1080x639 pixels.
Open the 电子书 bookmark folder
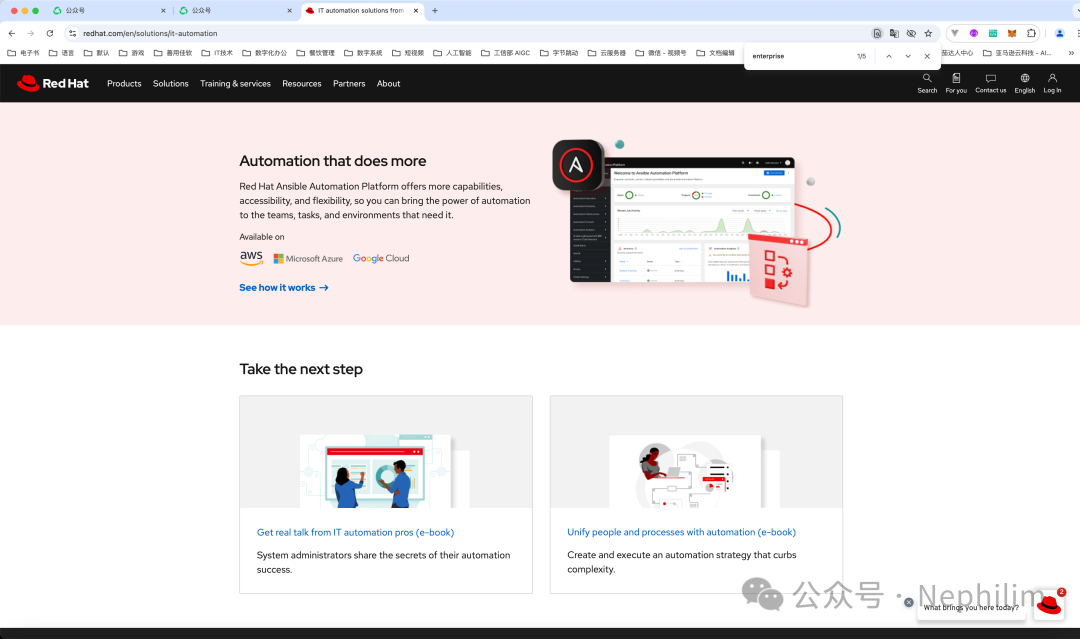(x=23, y=53)
